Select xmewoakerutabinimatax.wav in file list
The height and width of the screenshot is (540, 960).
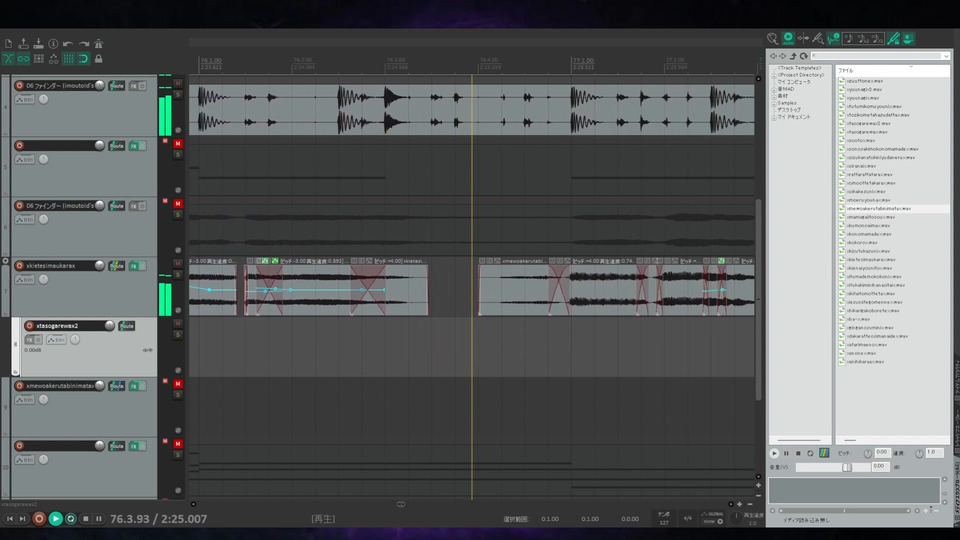tap(880, 209)
